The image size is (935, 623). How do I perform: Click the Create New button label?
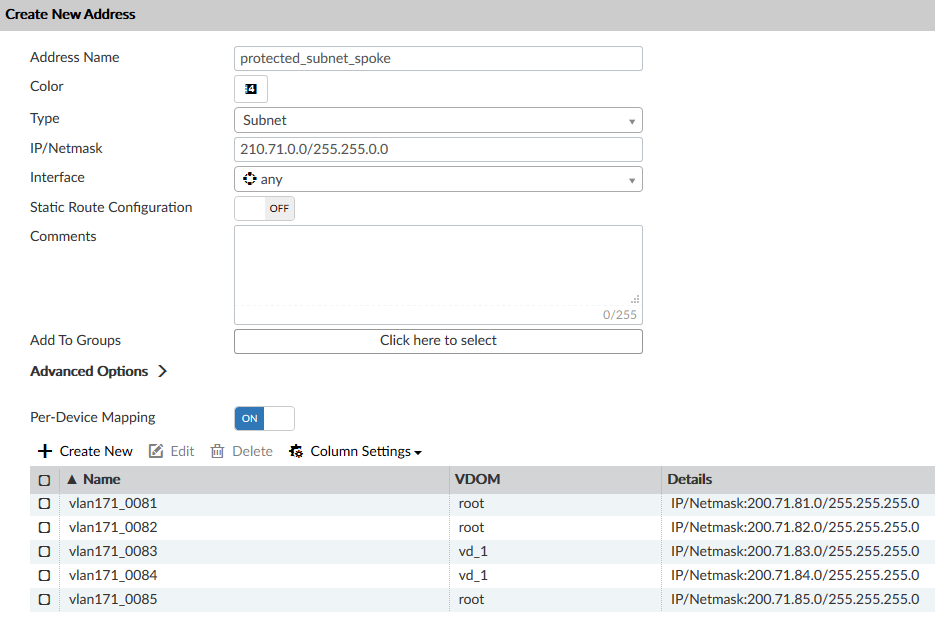(96, 451)
